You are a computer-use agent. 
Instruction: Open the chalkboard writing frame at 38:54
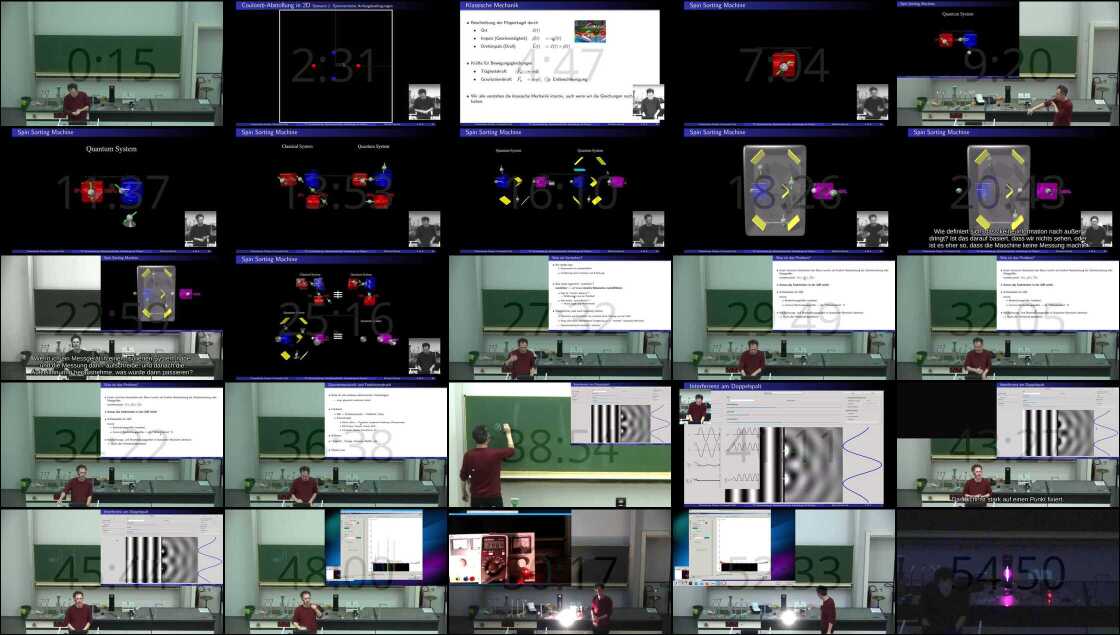pos(559,444)
